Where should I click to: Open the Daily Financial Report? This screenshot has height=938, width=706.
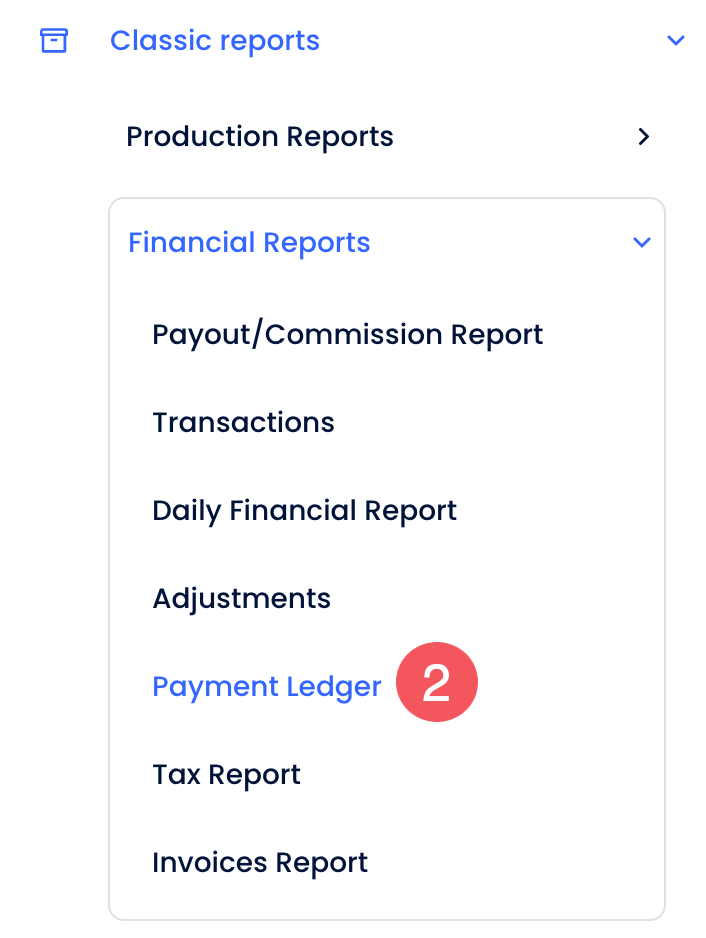coord(304,511)
